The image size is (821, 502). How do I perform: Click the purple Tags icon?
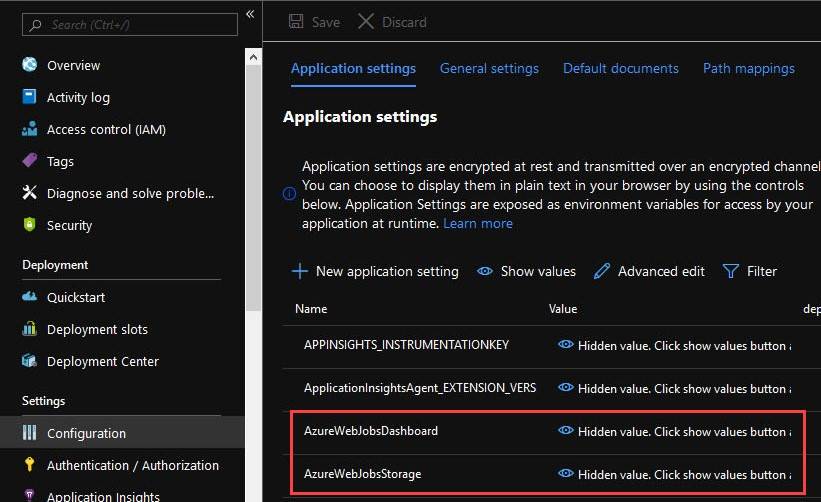click(30, 160)
